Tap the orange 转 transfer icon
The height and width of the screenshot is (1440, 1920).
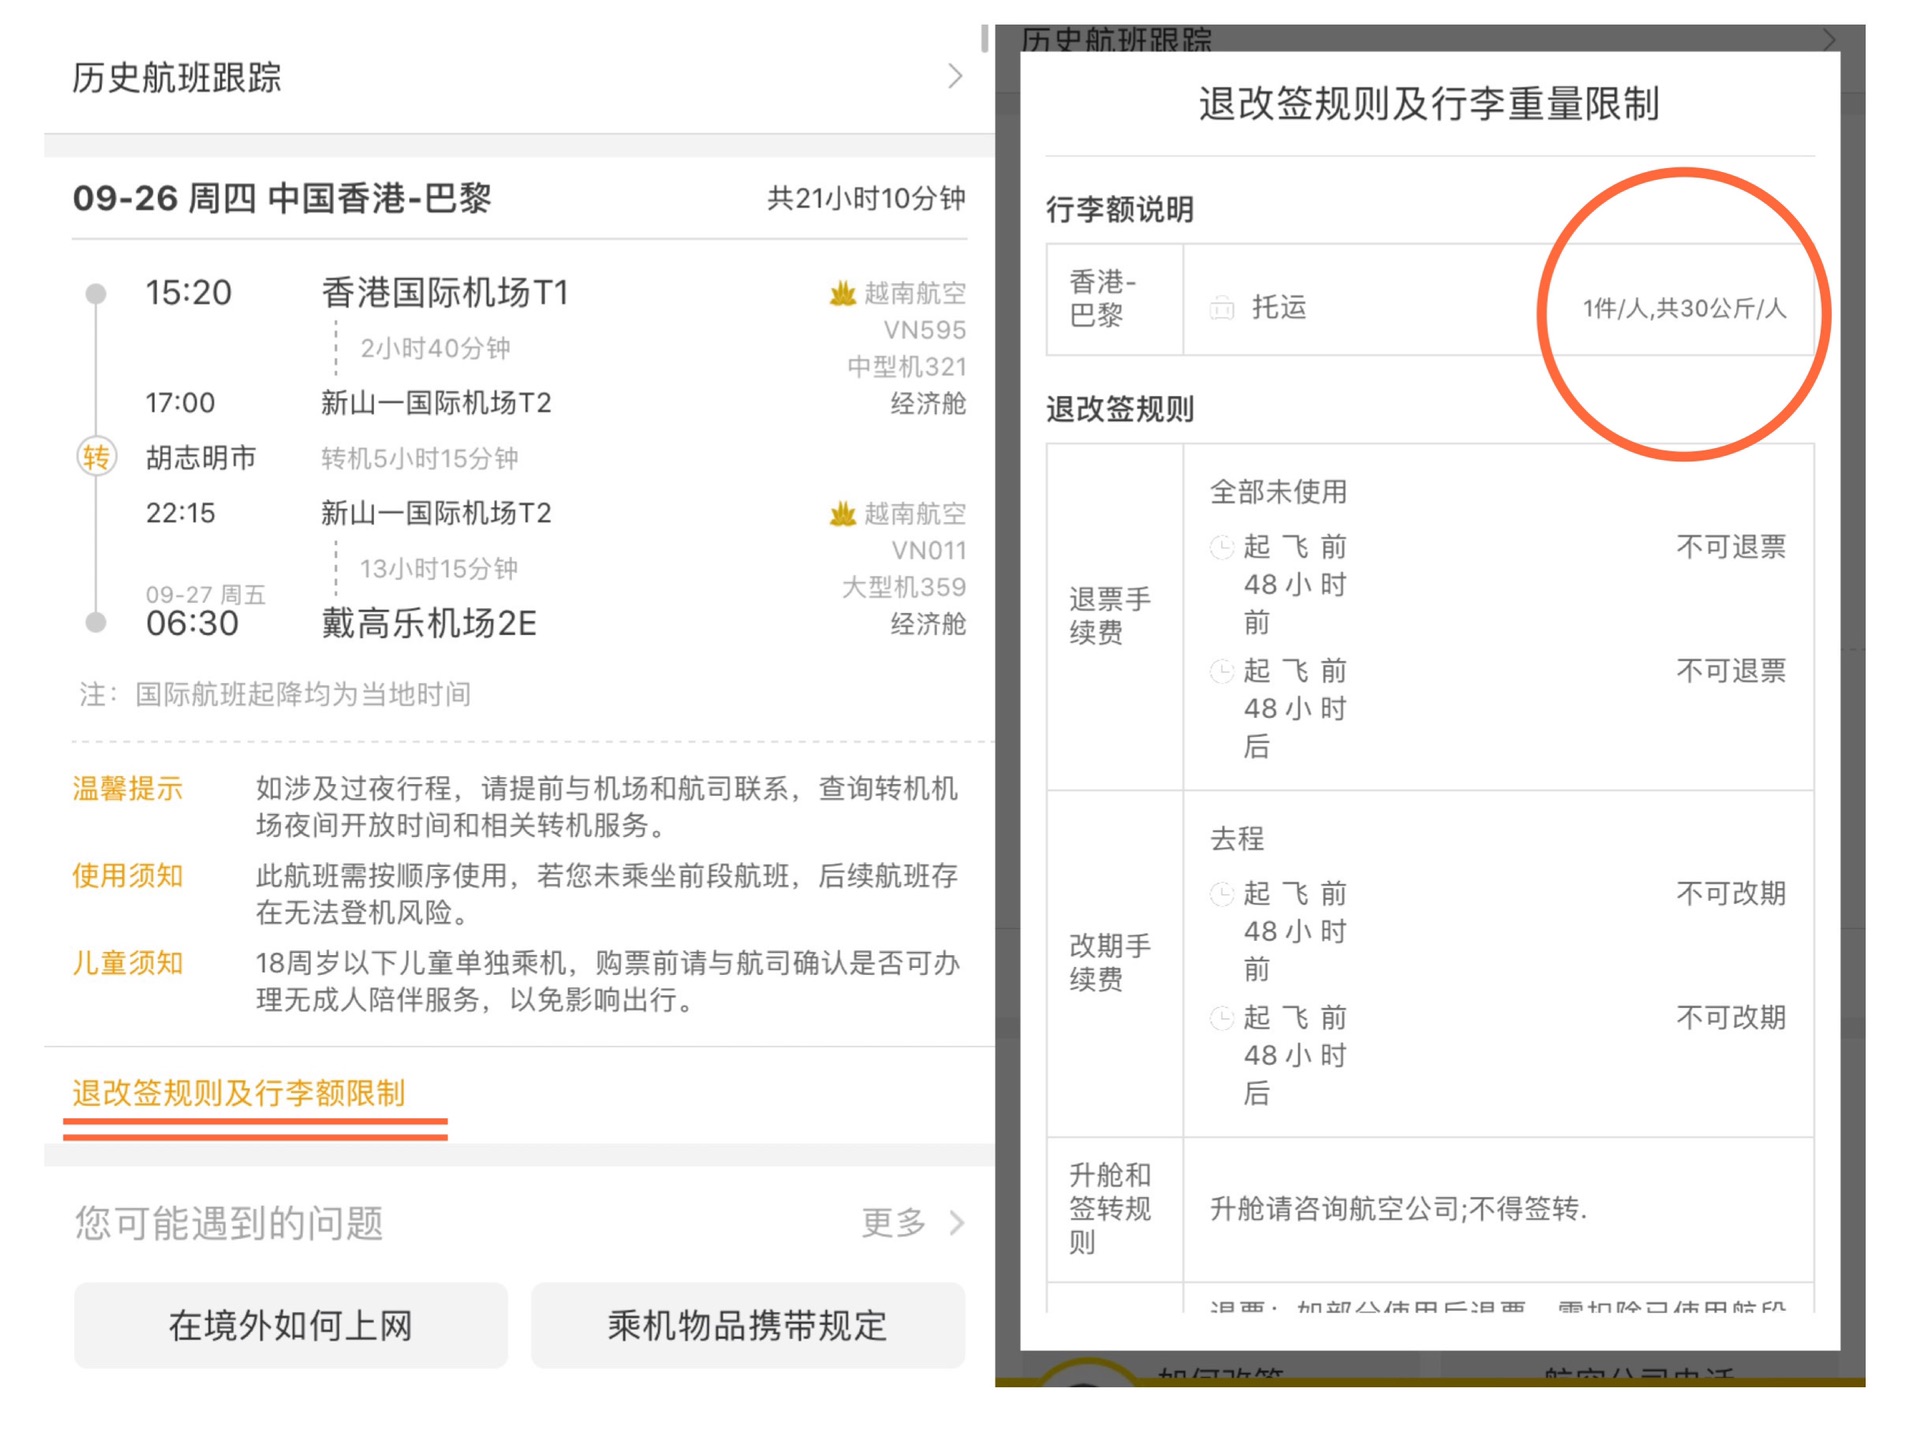(96, 458)
